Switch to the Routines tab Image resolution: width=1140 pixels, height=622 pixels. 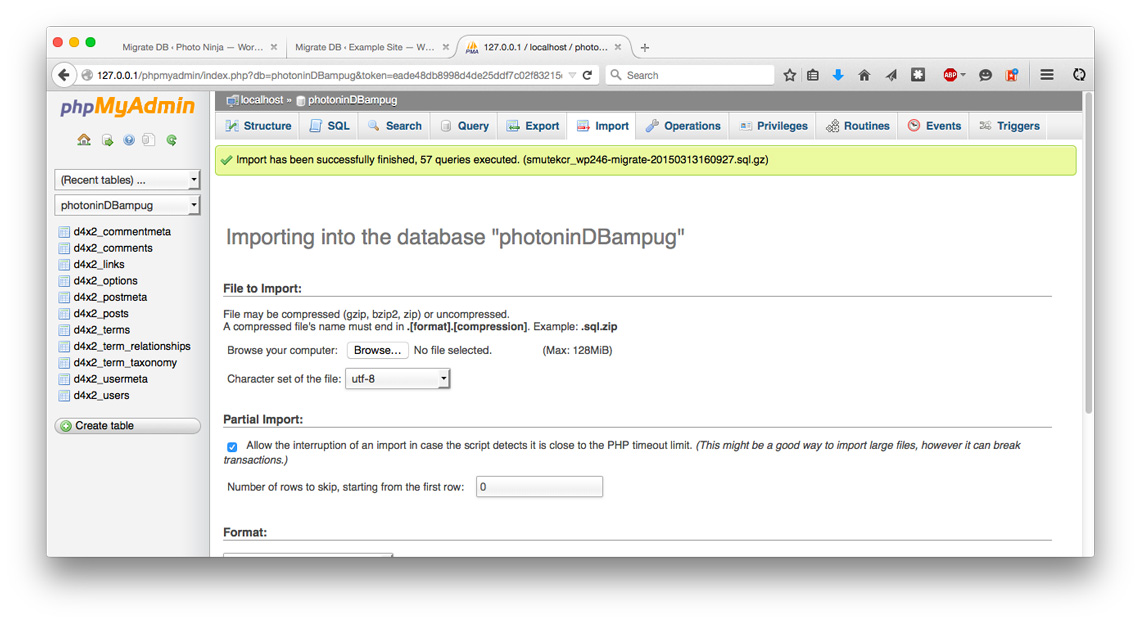858,126
